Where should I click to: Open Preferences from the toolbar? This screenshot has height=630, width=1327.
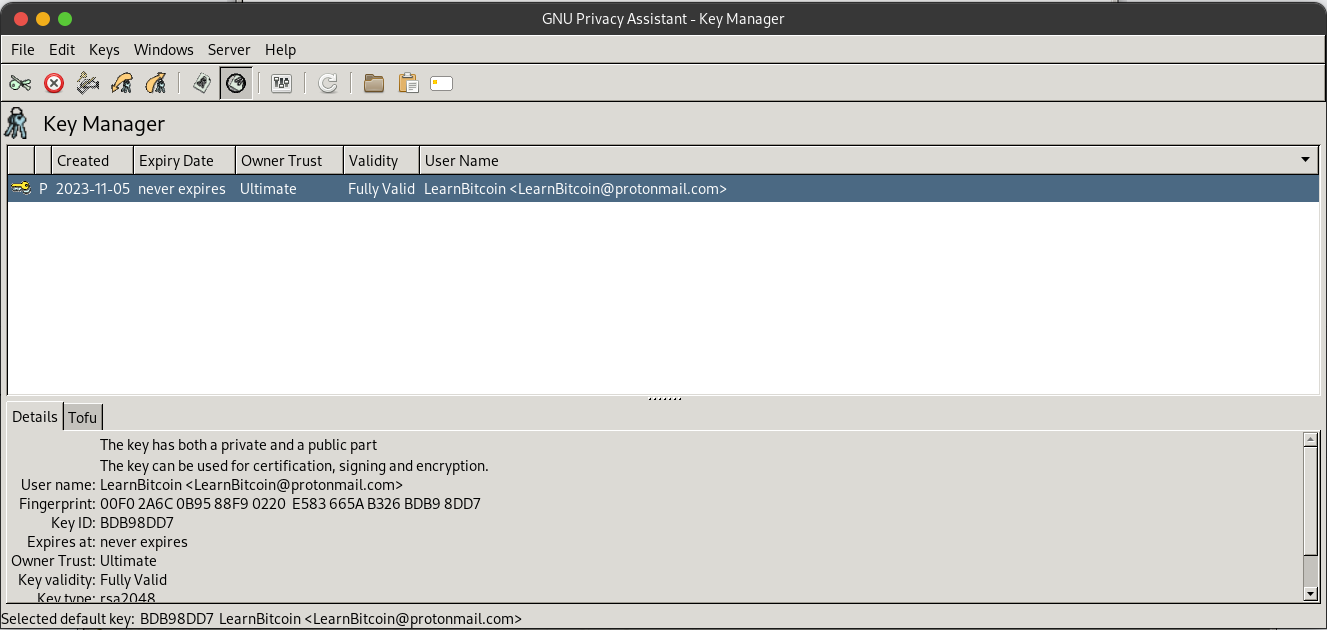282,84
